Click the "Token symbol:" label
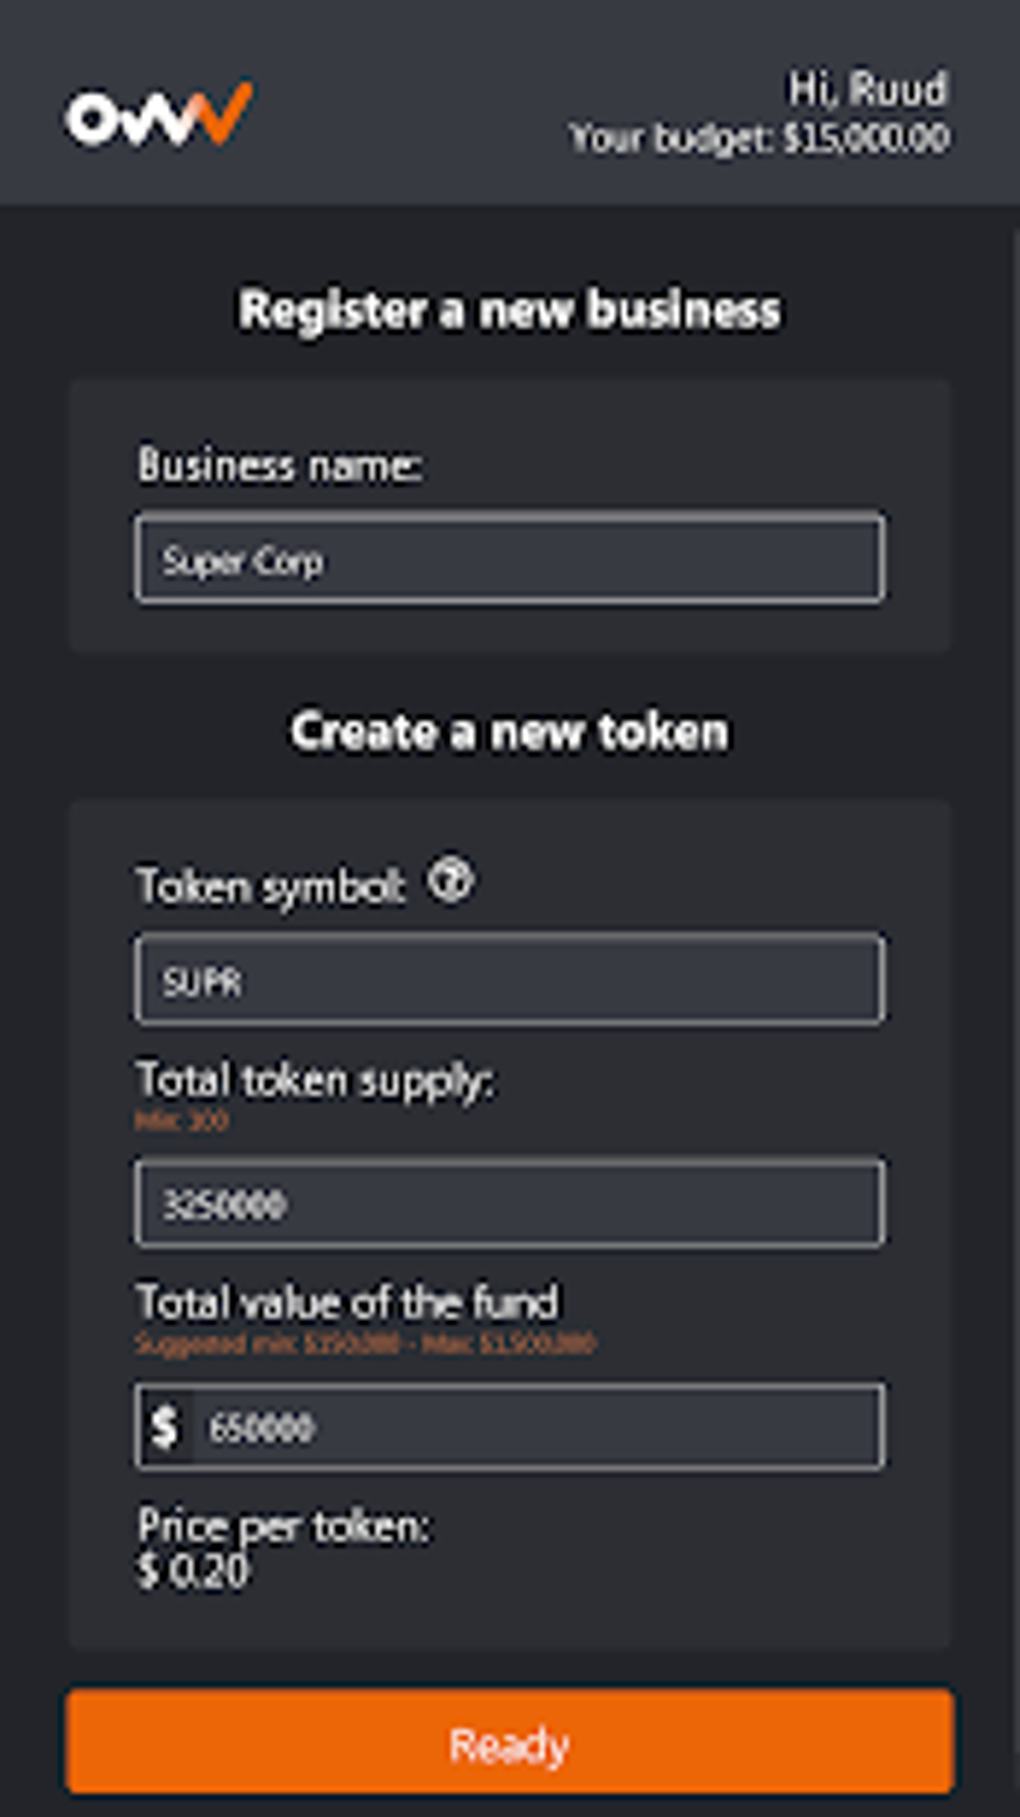 click(x=271, y=886)
